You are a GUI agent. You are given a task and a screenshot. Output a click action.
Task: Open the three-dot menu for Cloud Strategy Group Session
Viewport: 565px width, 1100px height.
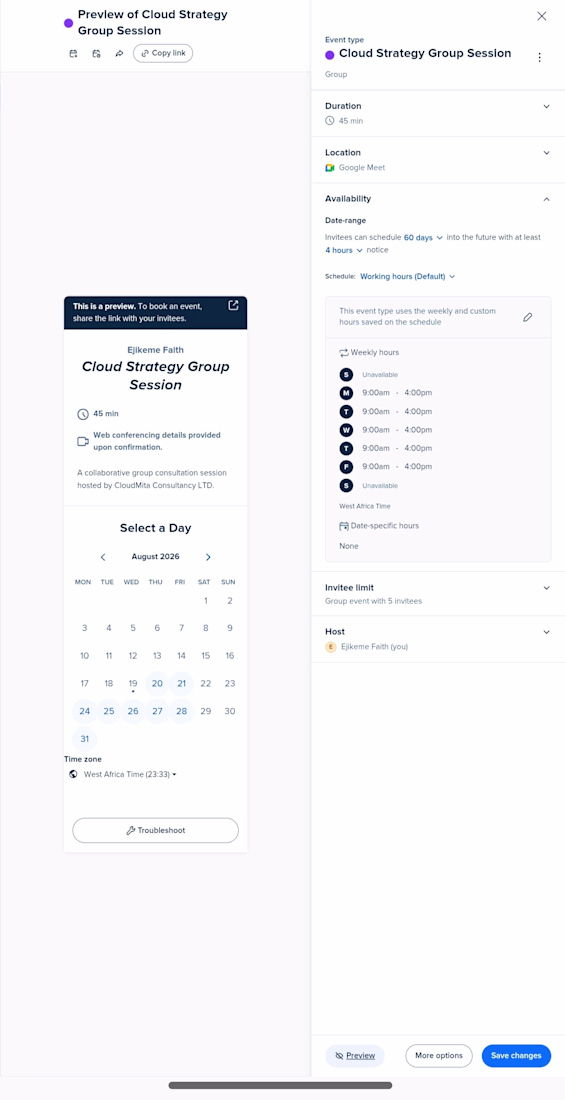click(x=540, y=58)
